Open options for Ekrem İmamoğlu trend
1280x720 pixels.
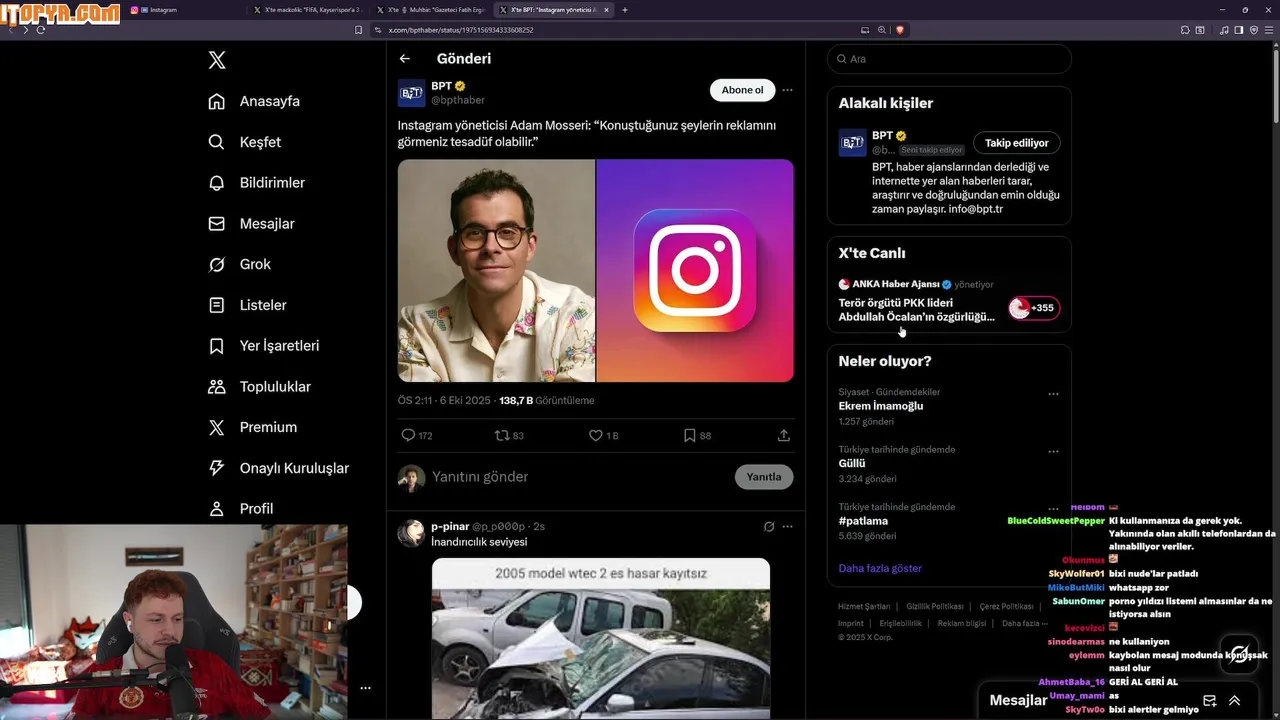[x=1053, y=394]
